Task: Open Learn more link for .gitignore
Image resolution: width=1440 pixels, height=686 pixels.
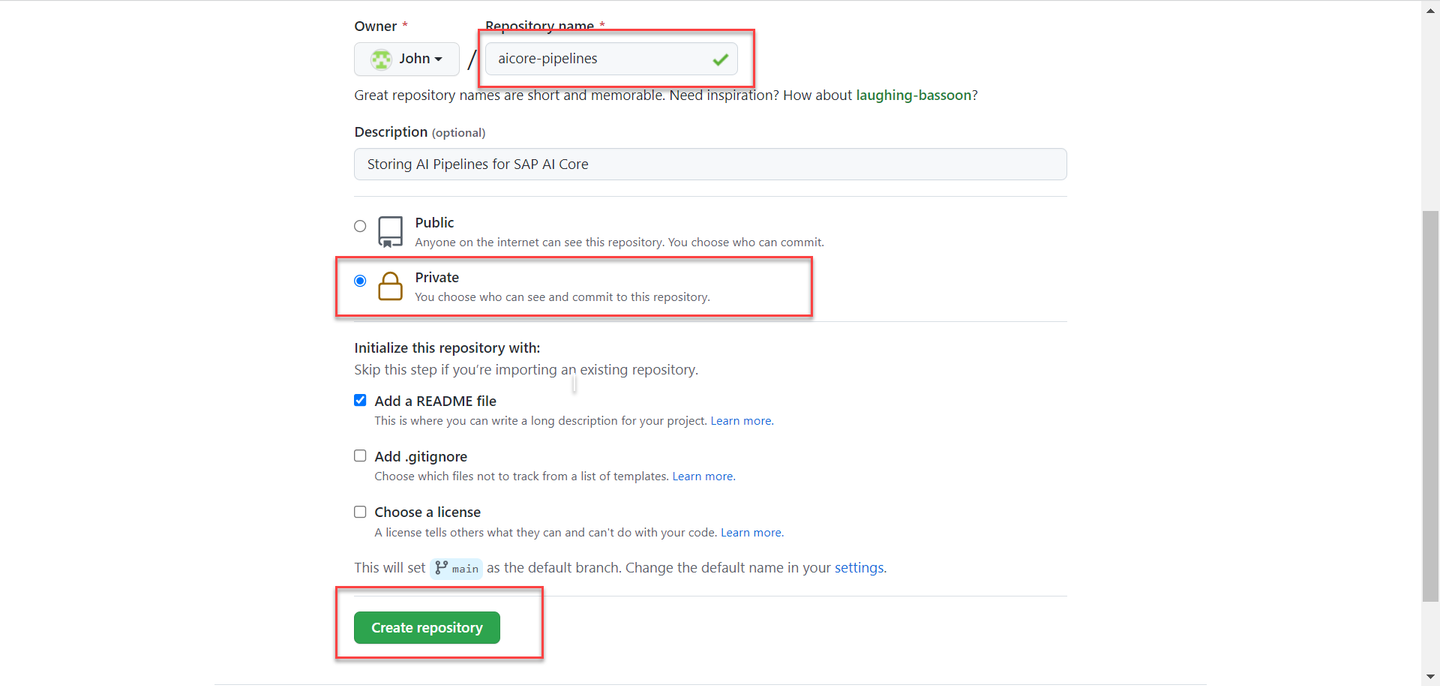Action: [703, 476]
